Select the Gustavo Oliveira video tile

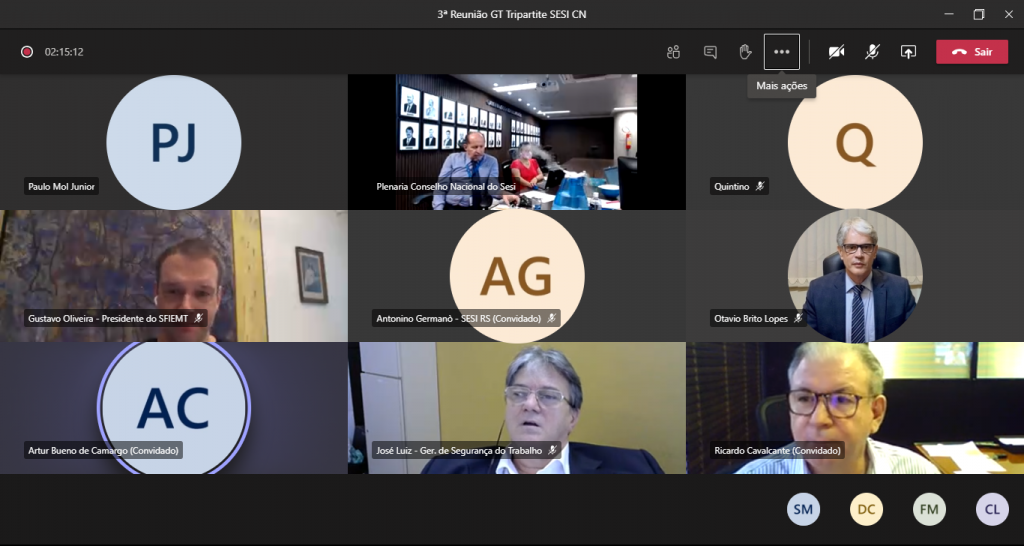pos(174,276)
